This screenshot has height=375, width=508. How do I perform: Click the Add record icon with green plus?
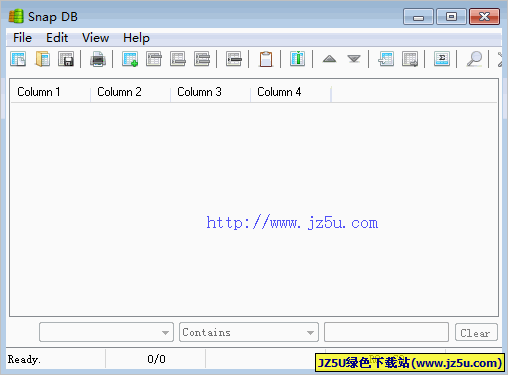[130, 59]
